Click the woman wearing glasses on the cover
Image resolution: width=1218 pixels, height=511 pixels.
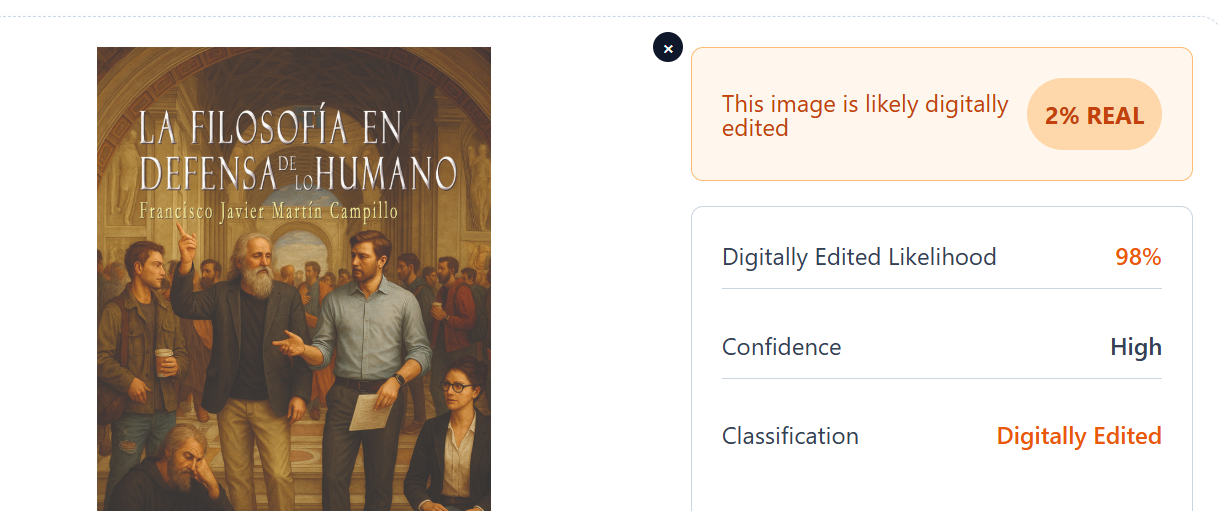(x=455, y=385)
